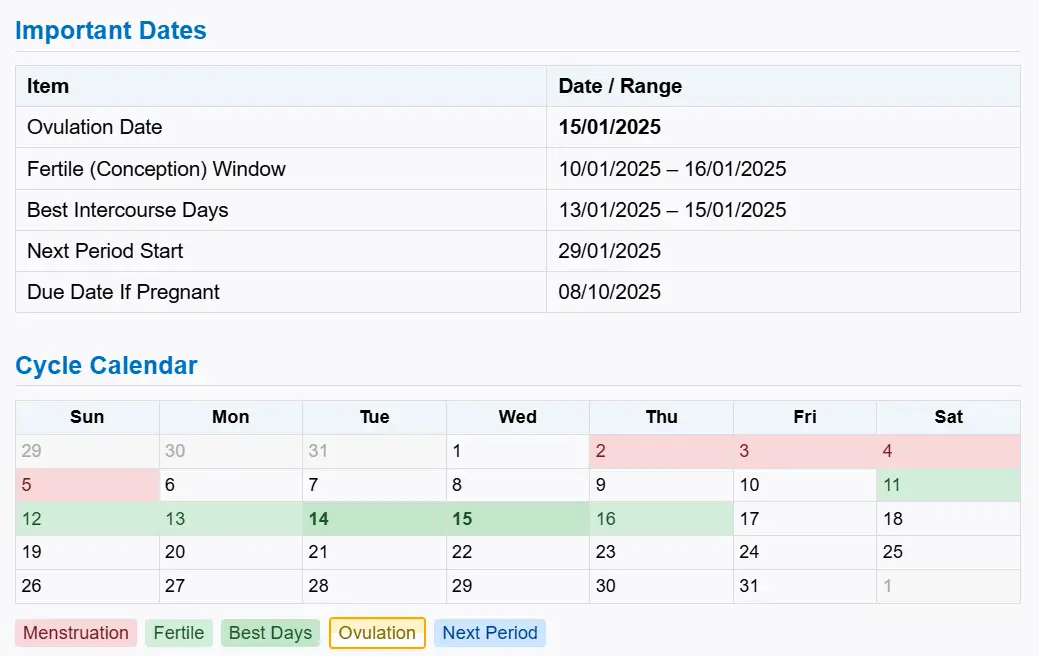The height and width of the screenshot is (656, 1039).
Task: Click the Fertile (Conception) Window row label
Action: point(156,169)
